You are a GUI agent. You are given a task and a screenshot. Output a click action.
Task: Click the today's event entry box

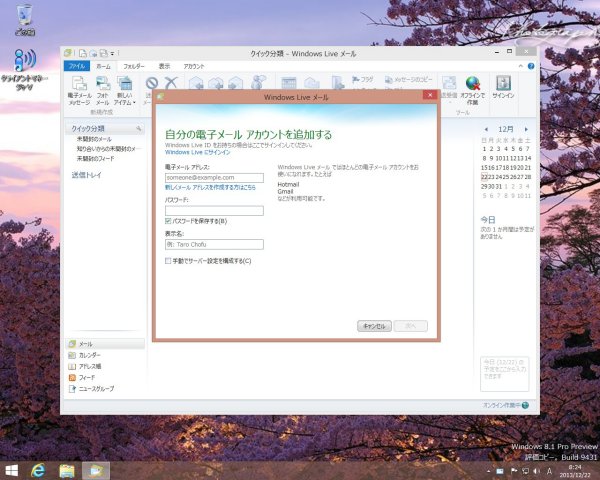(x=505, y=374)
